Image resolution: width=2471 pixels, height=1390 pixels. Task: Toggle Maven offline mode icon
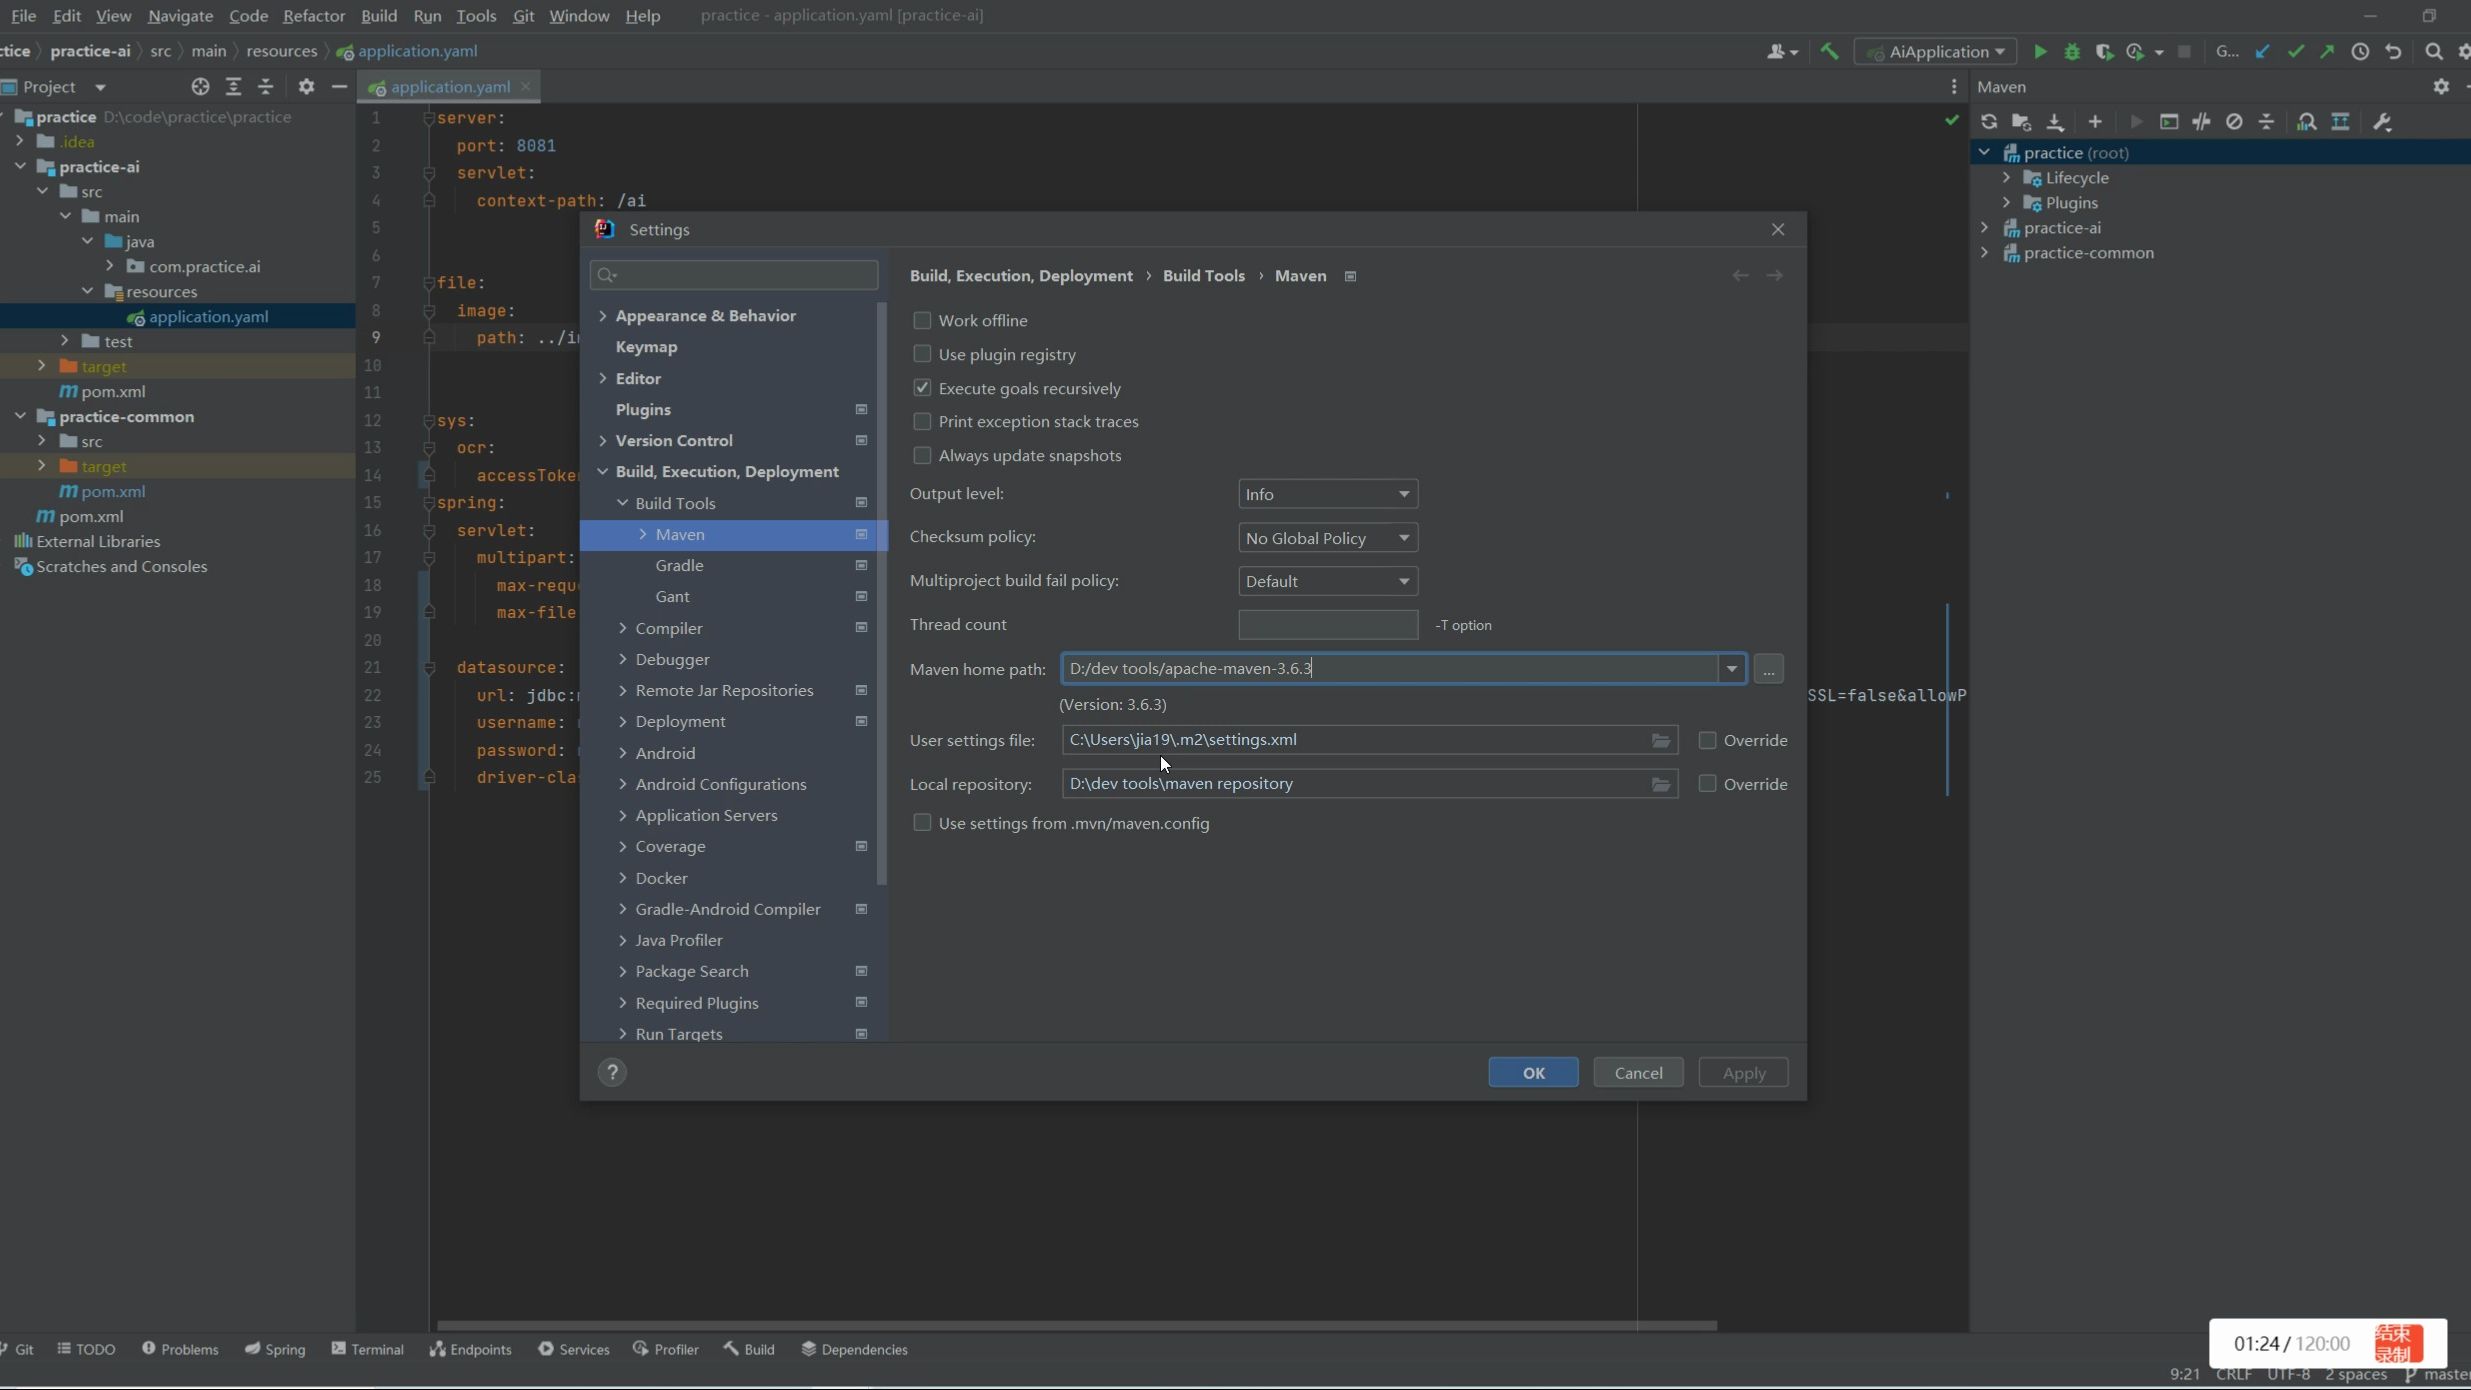pos(2201,122)
